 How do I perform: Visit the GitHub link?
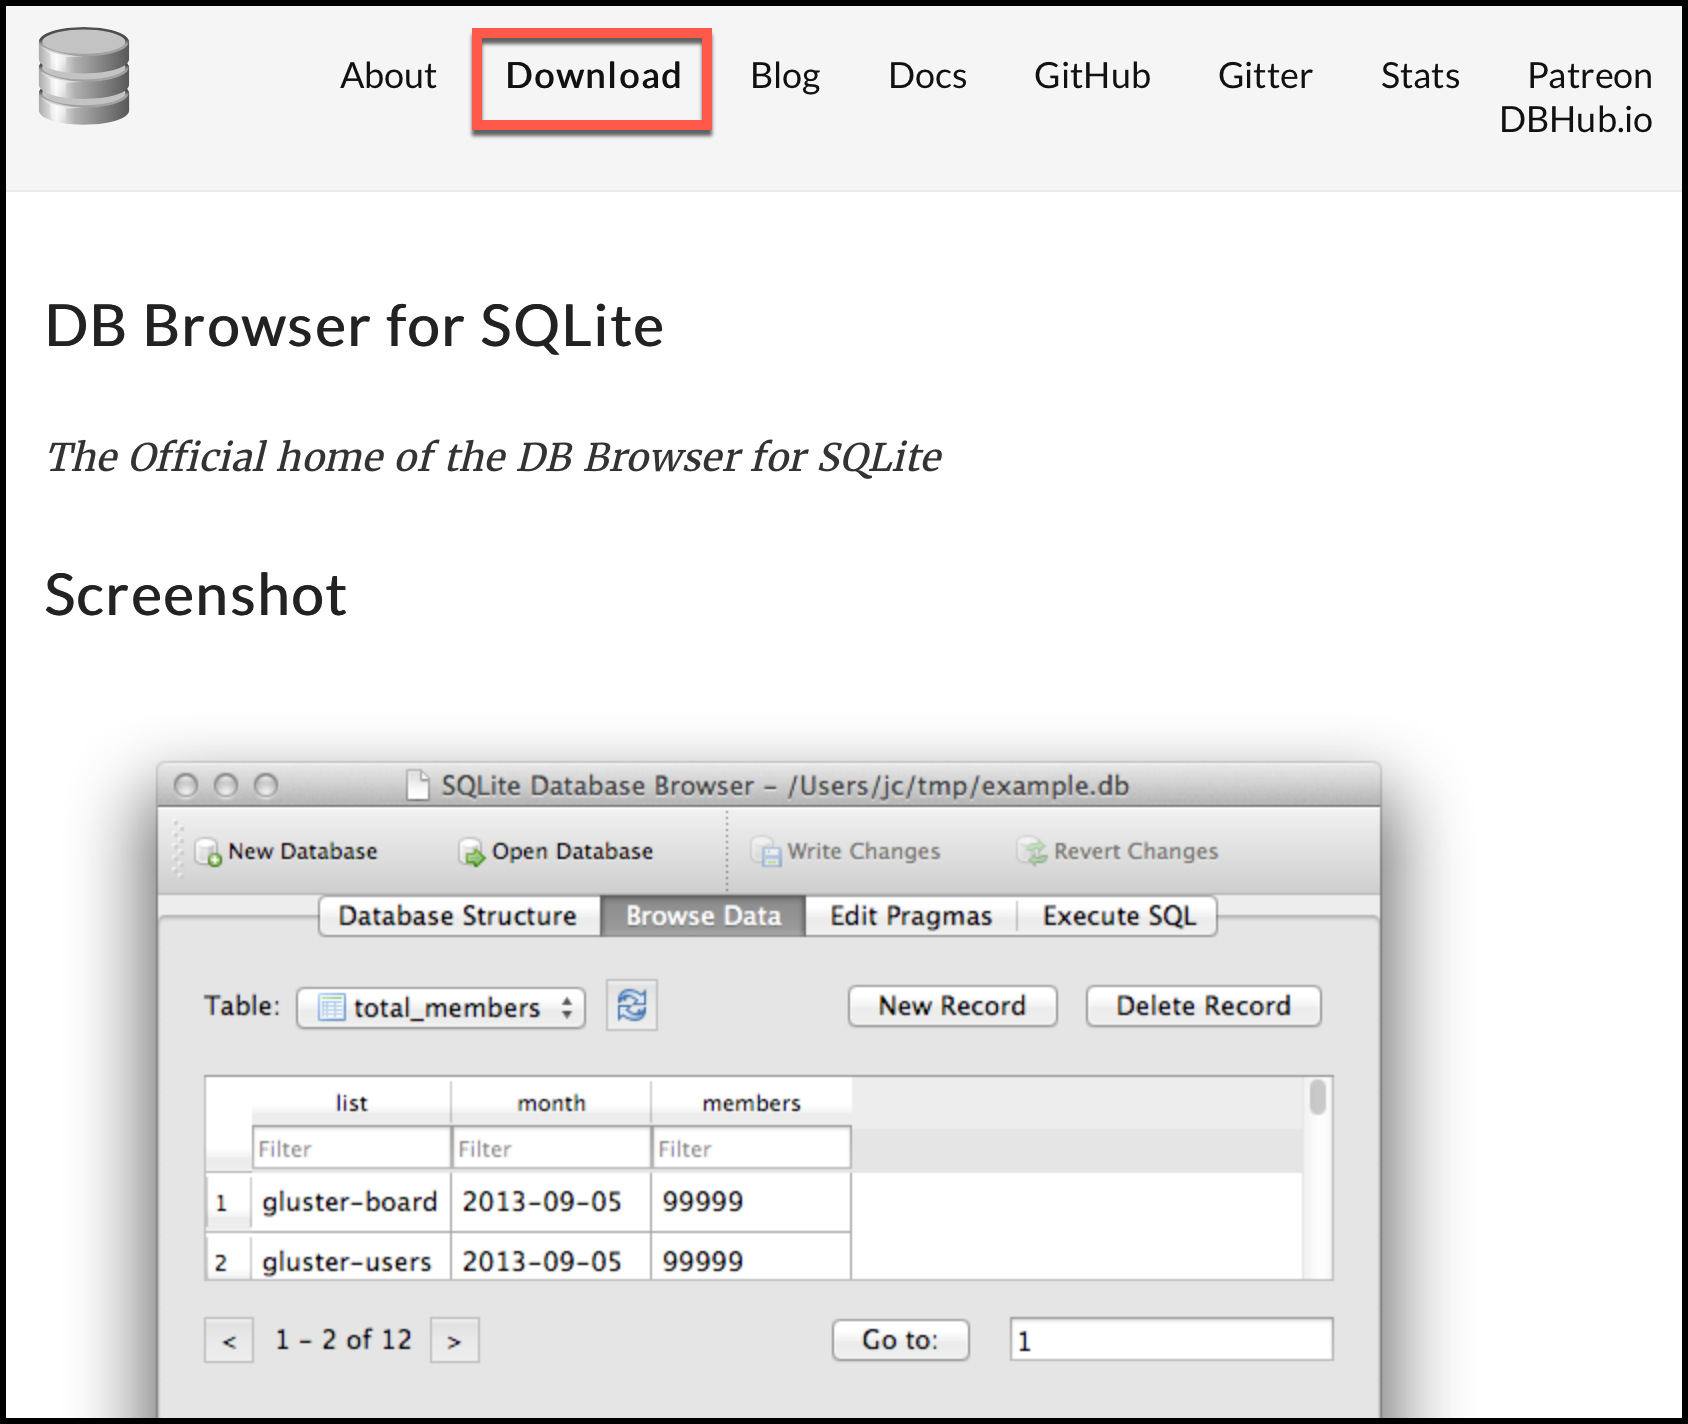(1092, 76)
